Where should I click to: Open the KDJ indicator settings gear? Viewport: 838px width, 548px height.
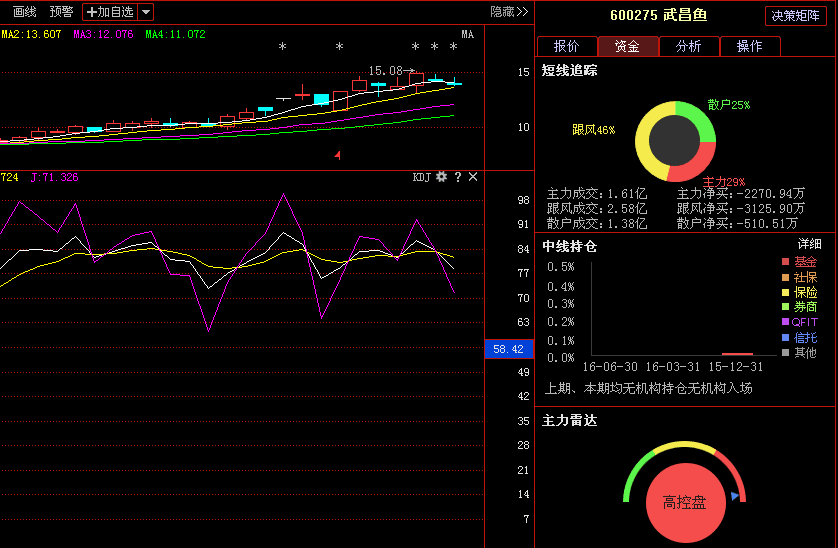[x=441, y=176]
